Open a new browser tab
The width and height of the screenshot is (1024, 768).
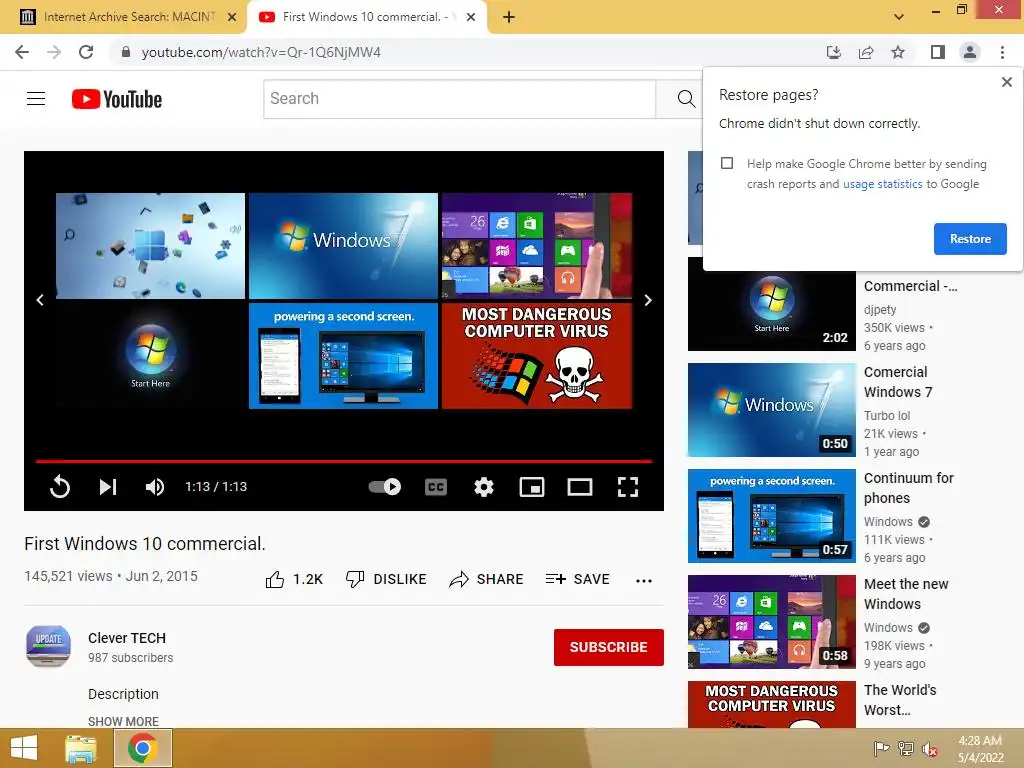tap(509, 17)
